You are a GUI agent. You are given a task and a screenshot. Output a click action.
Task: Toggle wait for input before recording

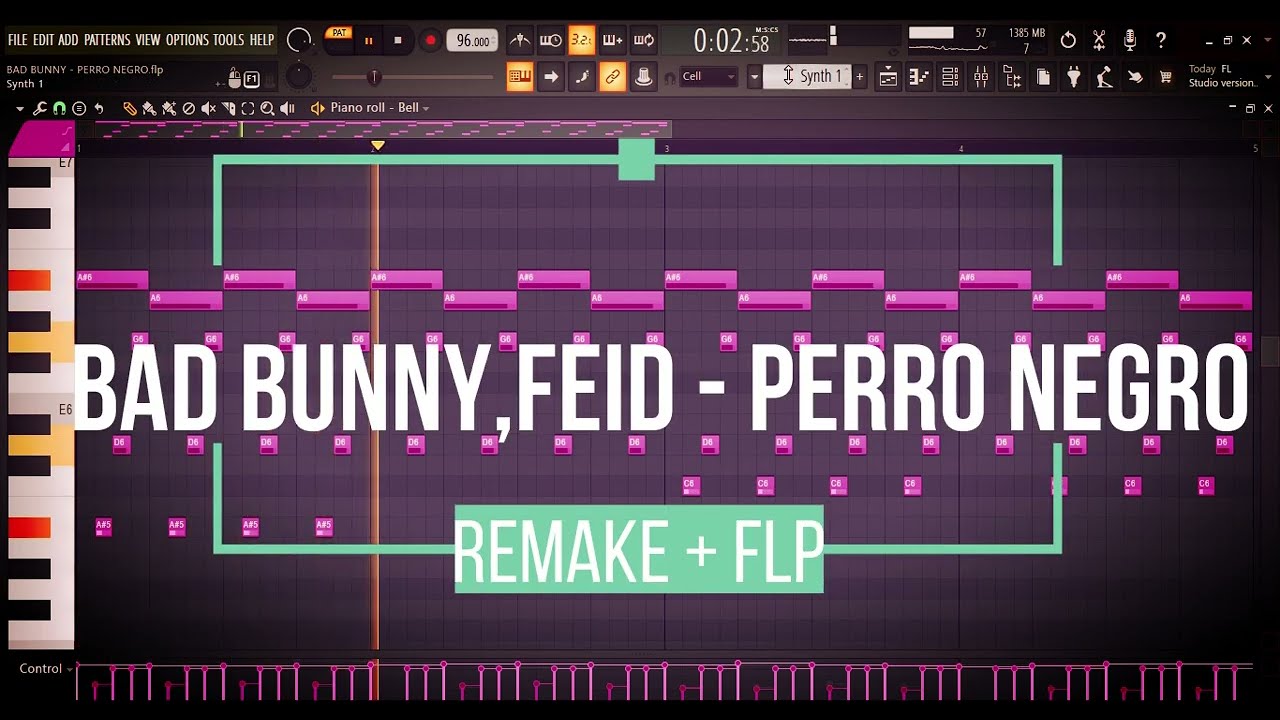point(551,41)
